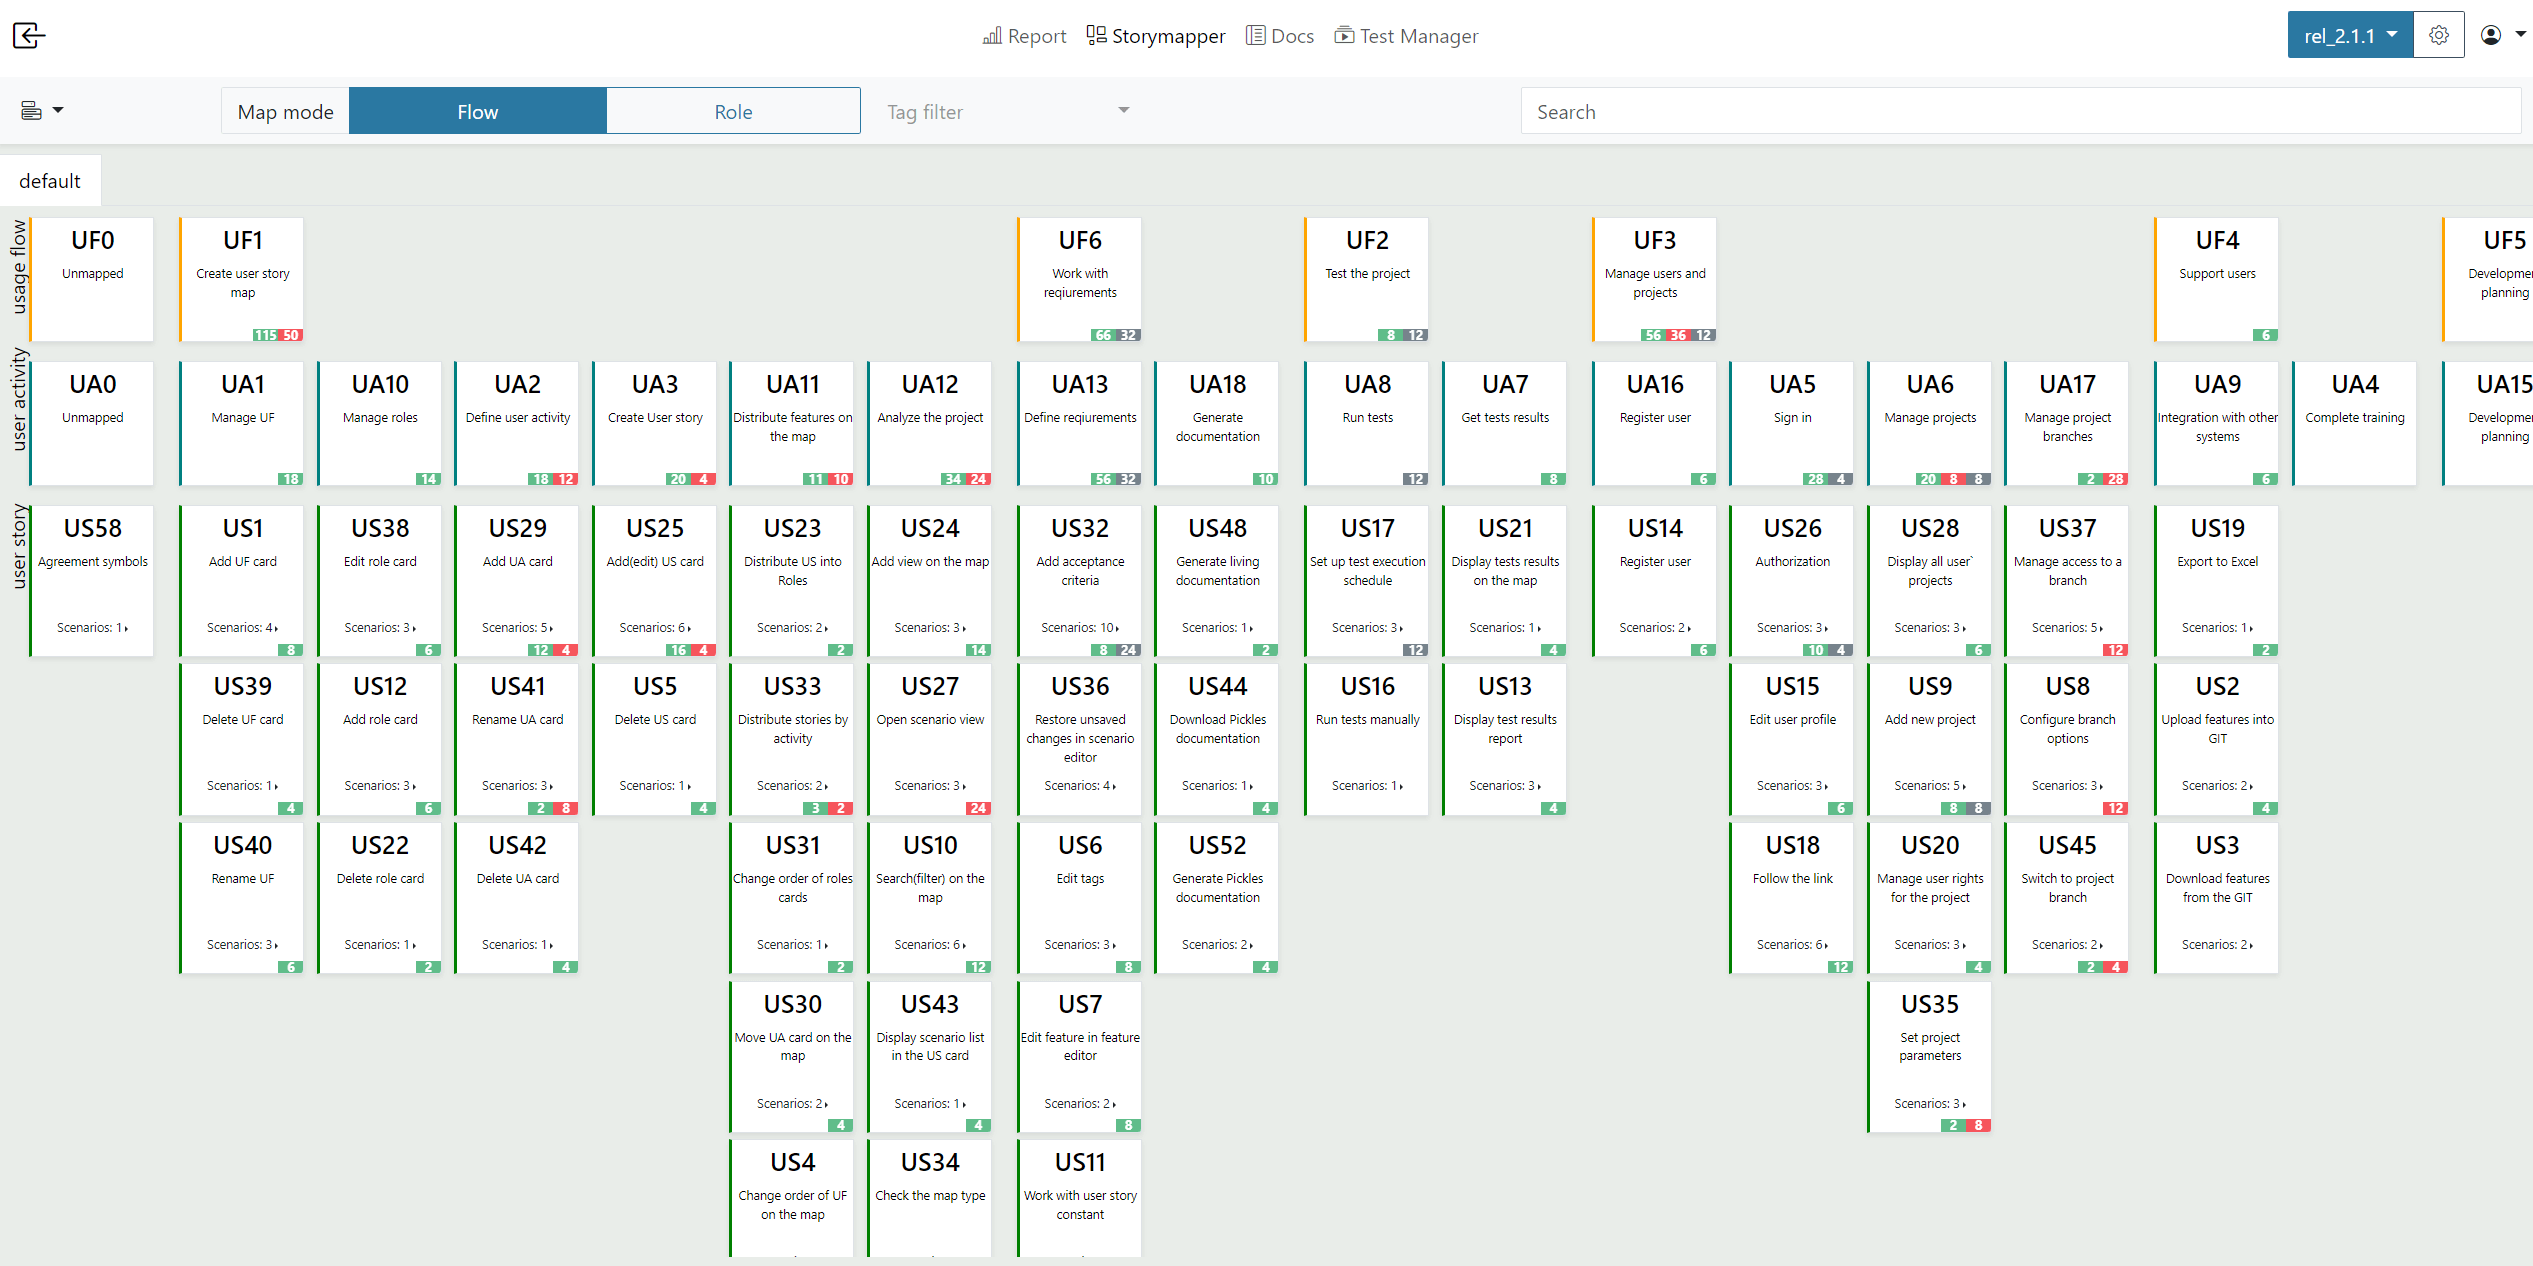Screen dimensions: 2533x1266
Task: Click "Delete US card" on US5
Action: [655, 720]
